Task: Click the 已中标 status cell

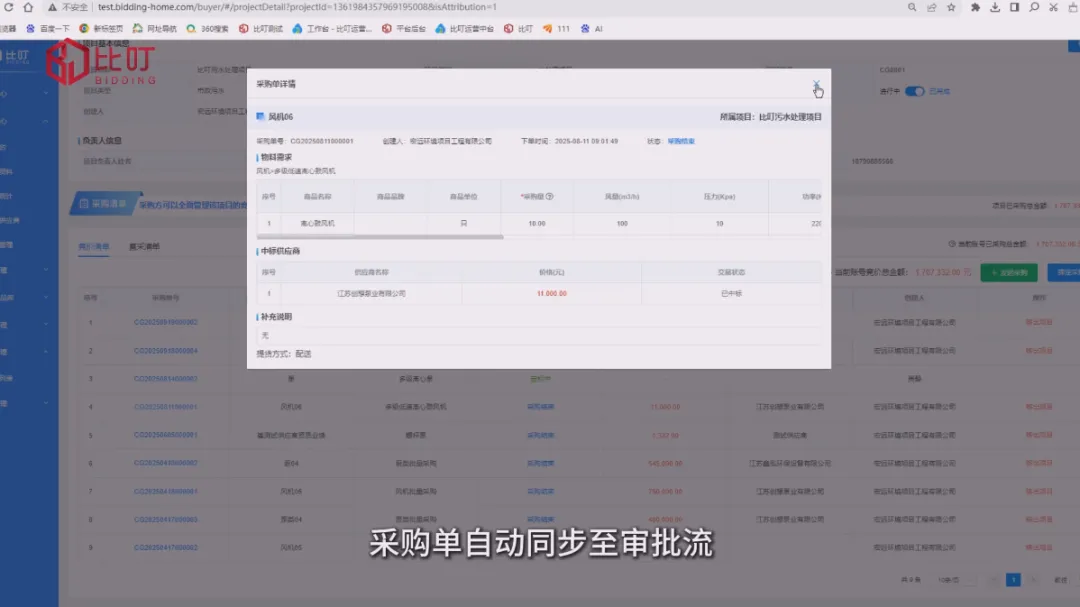Action: click(x=731, y=294)
